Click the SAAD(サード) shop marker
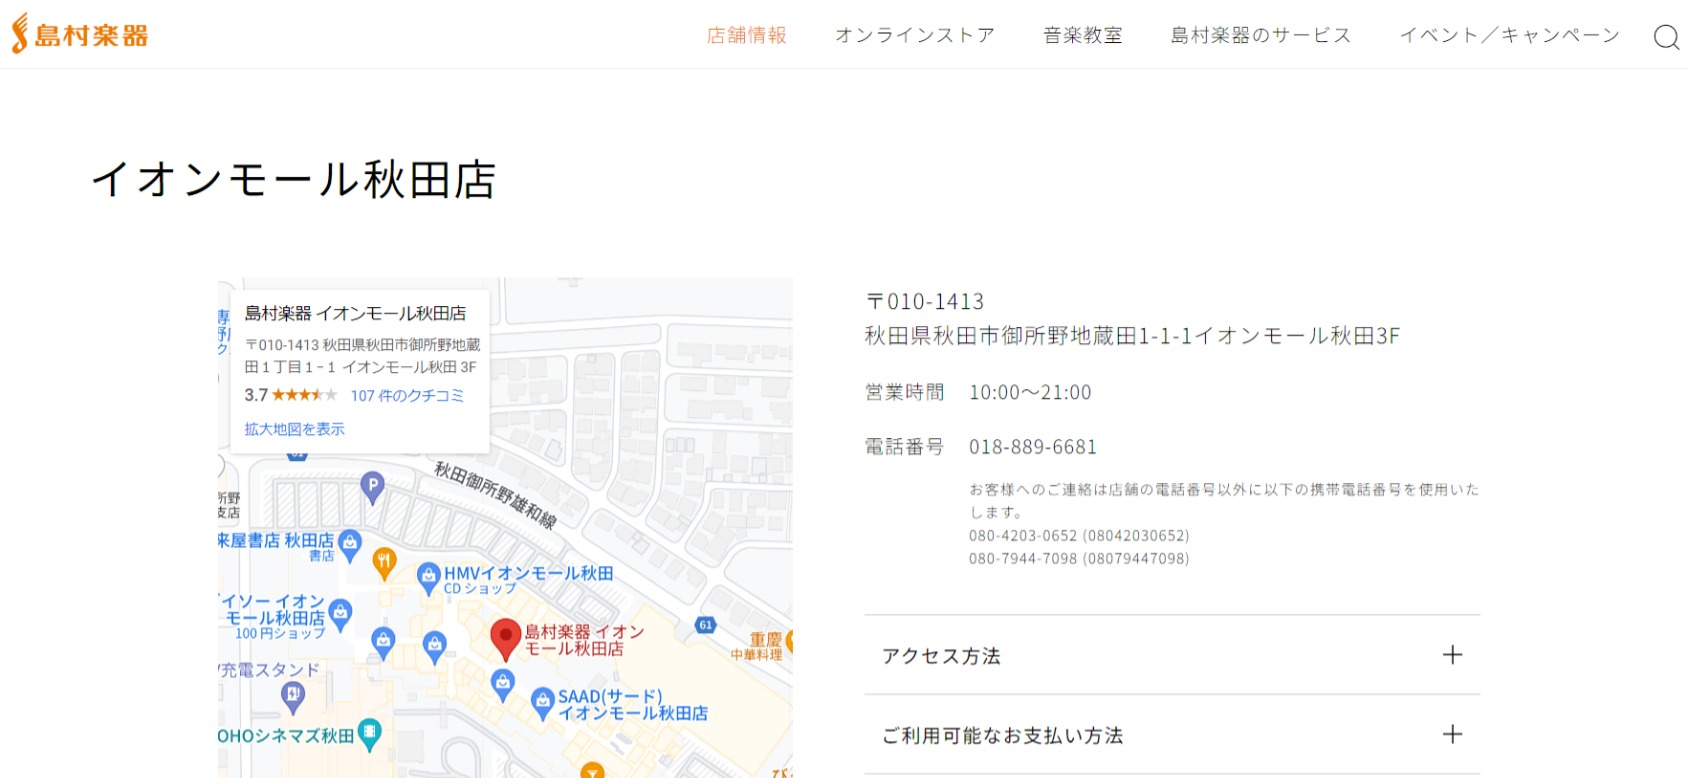 [x=542, y=702]
